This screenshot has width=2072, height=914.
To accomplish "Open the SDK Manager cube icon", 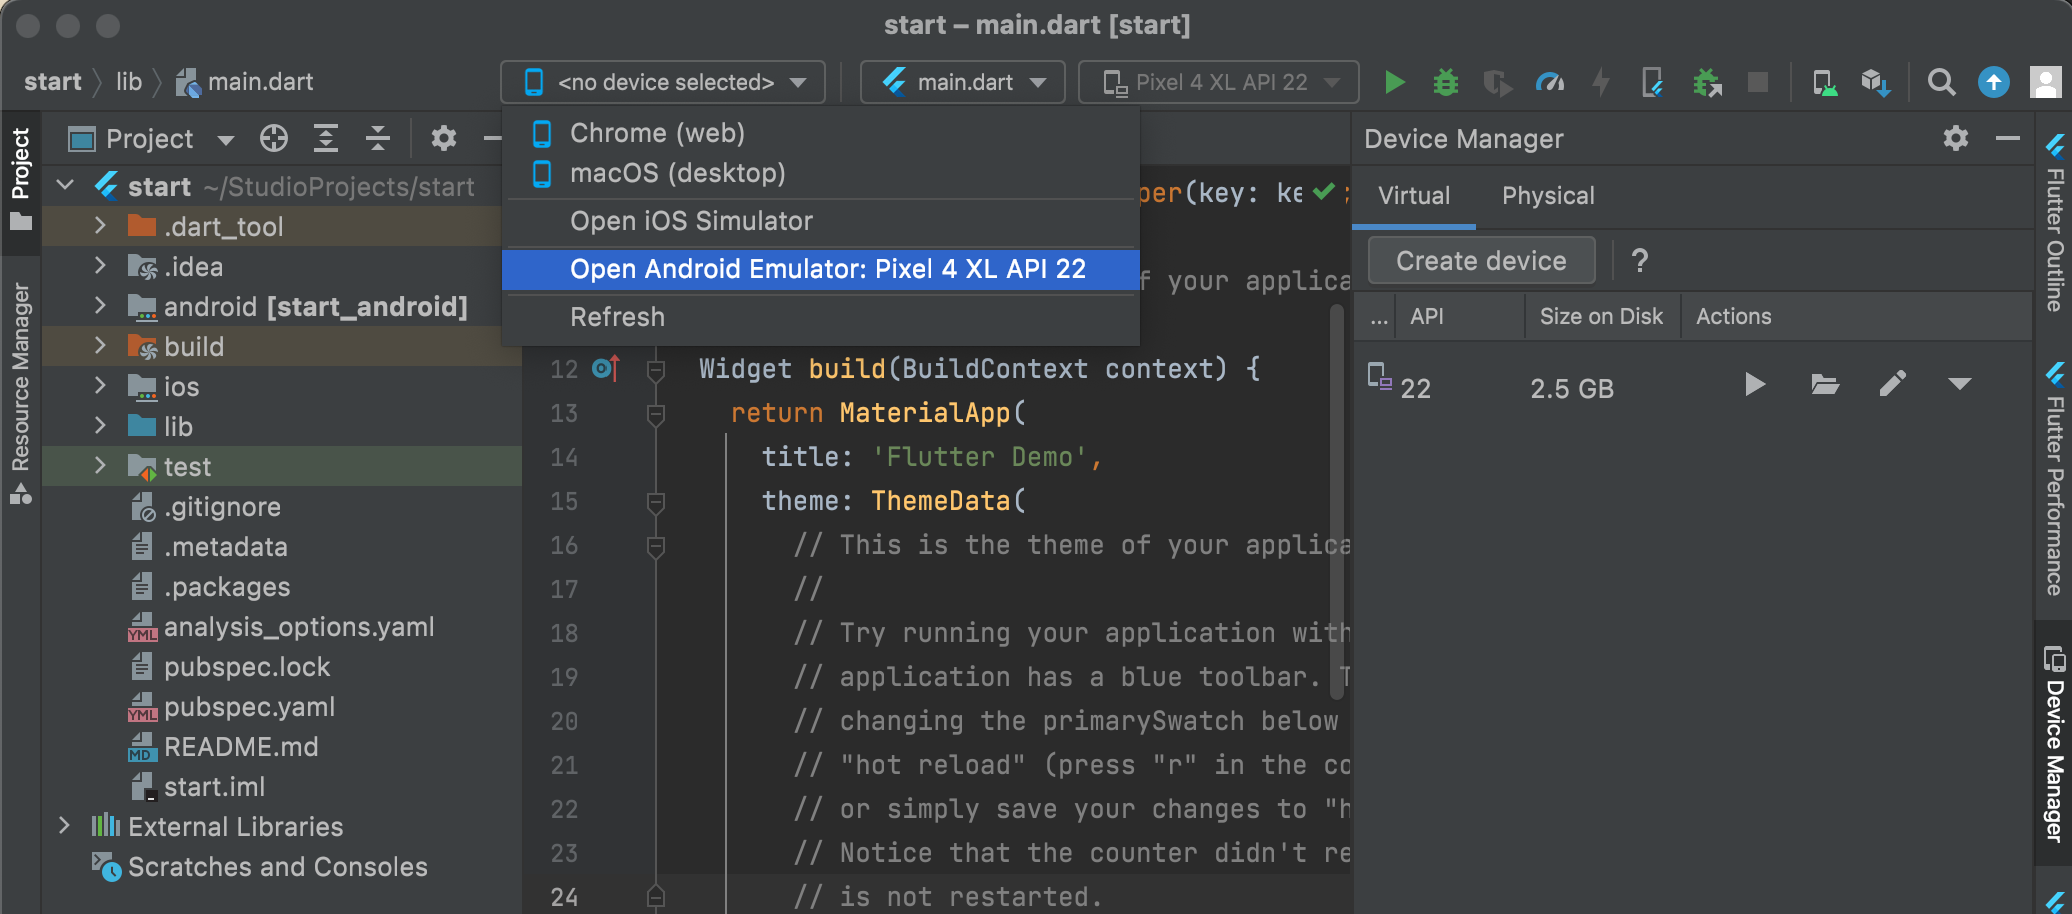I will coord(1875,82).
